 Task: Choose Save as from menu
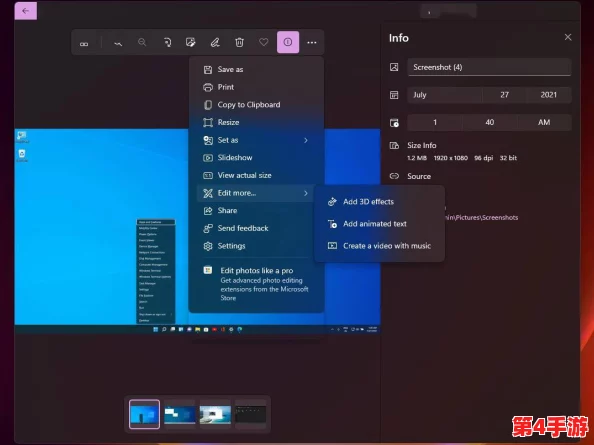click(256, 69)
